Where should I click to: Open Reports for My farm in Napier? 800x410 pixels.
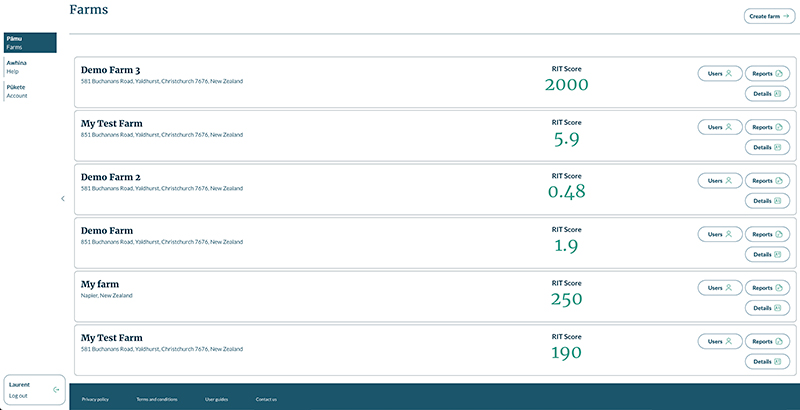point(767,288)
